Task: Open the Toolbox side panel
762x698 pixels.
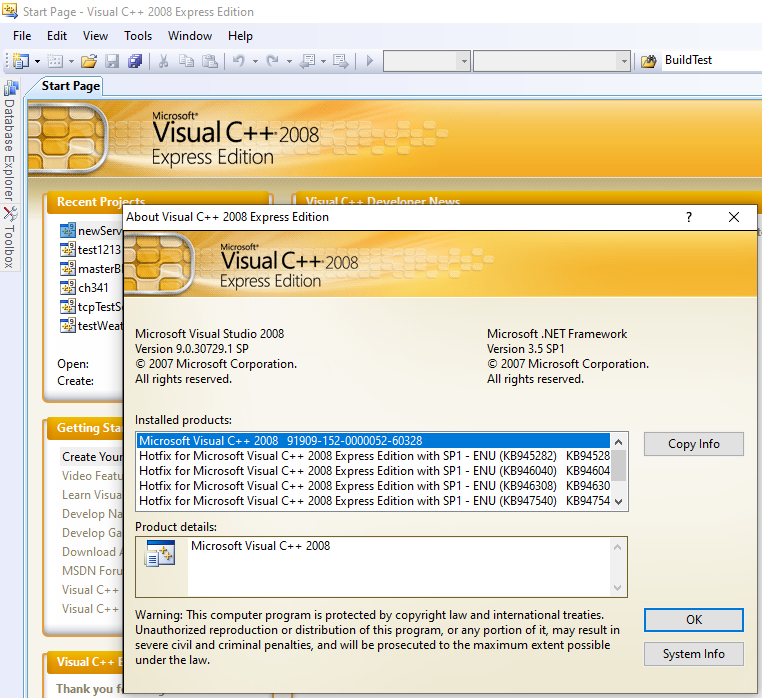Action: [x=10, y=238]
